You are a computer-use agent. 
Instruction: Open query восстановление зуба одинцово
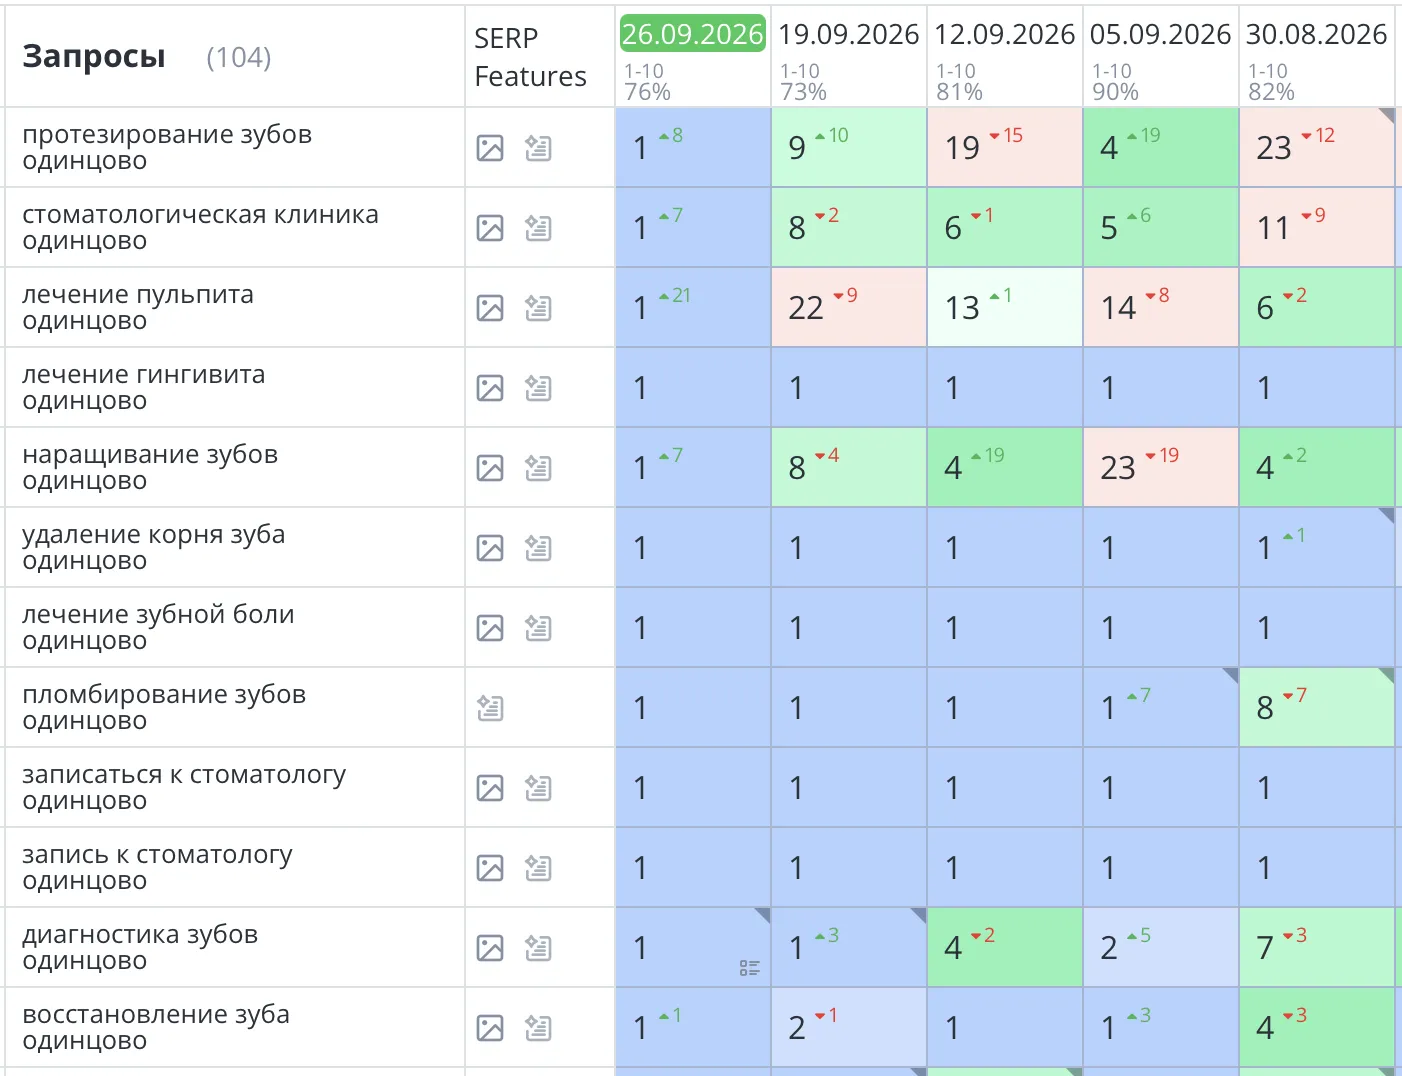tap(156, 1027)
